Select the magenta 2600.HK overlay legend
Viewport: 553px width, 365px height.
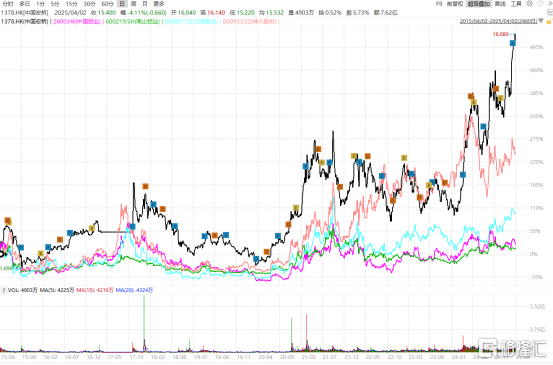(x=77, y=22)
